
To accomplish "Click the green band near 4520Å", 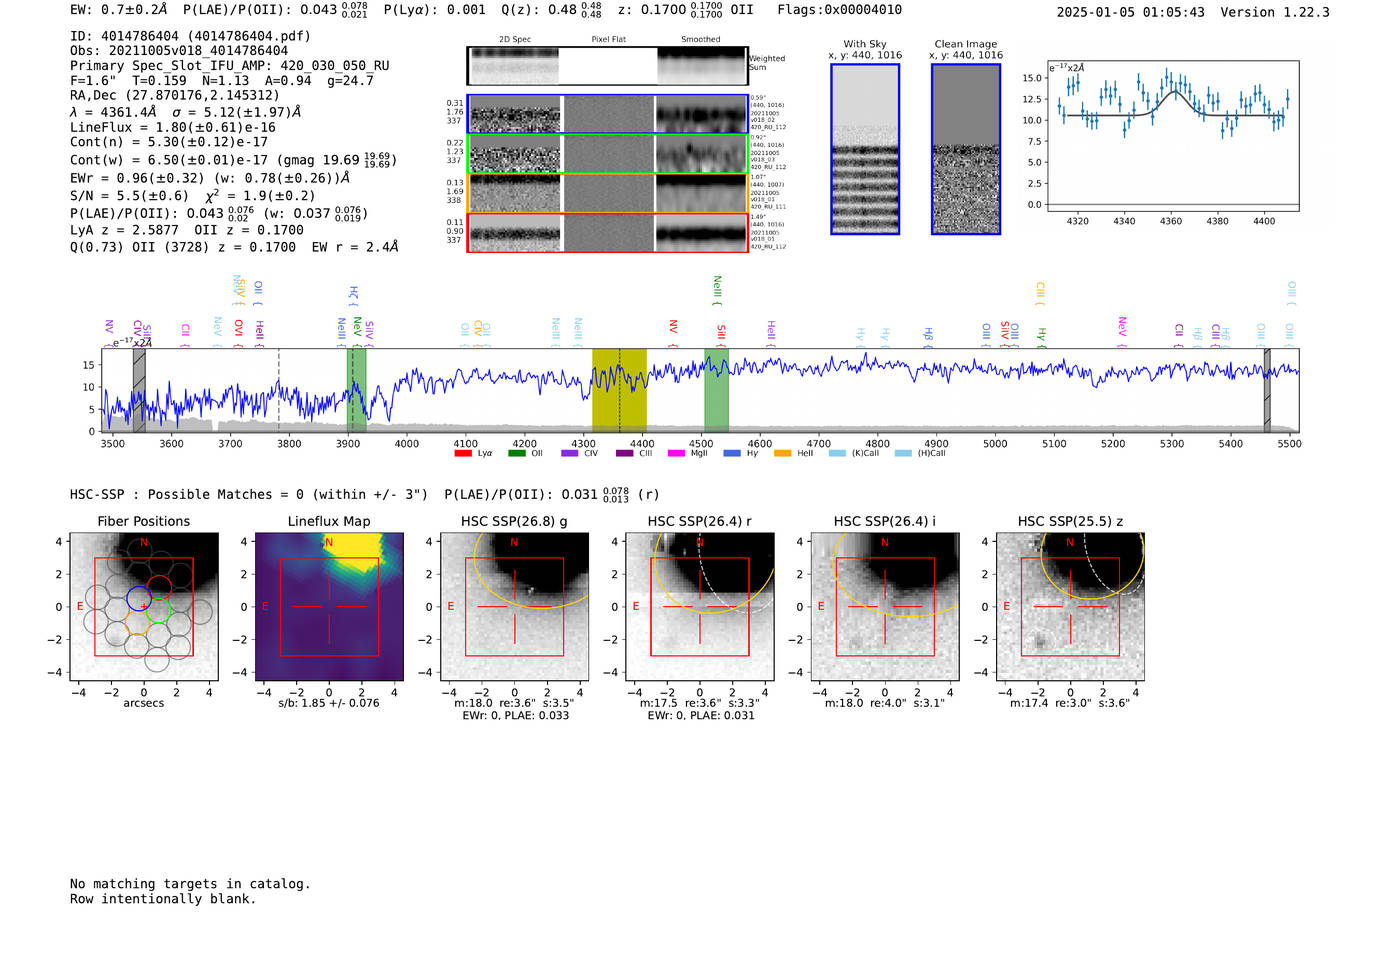I will point(716,390).
